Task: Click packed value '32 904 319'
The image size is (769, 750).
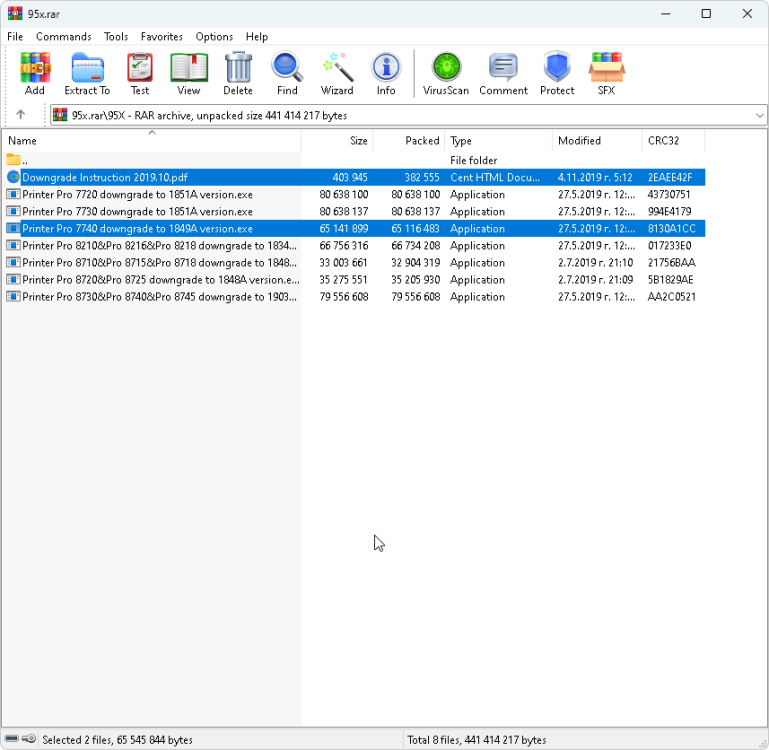Action: click(x=415, y=262)
